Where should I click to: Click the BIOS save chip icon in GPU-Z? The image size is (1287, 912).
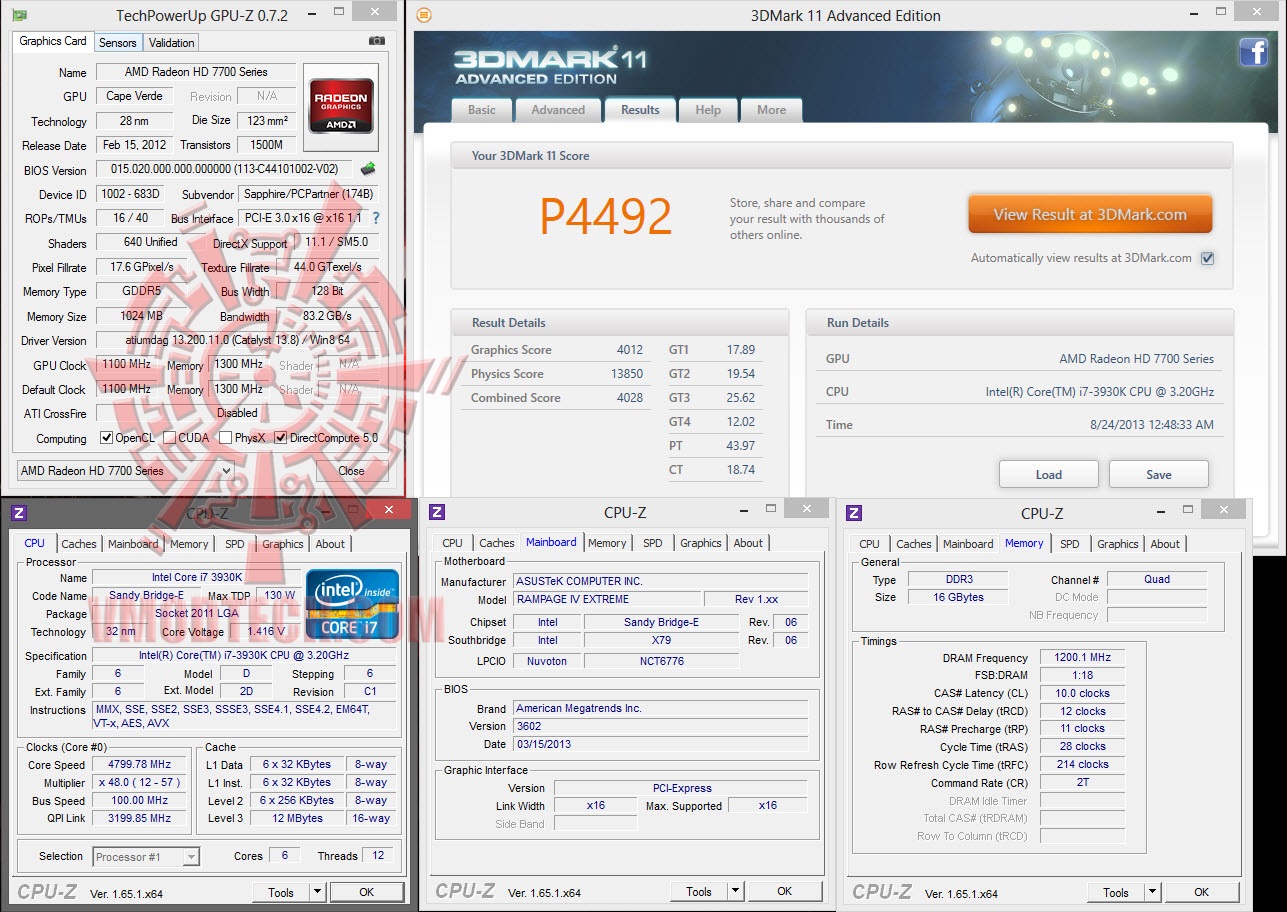point(369,169)
